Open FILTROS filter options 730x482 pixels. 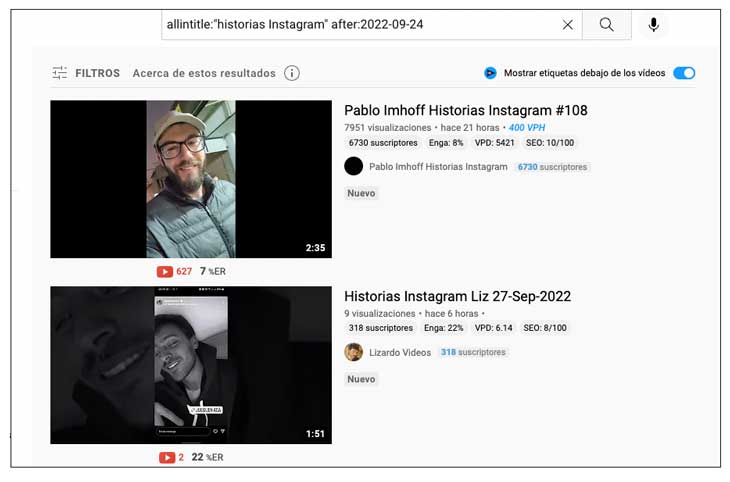[97, 73]
